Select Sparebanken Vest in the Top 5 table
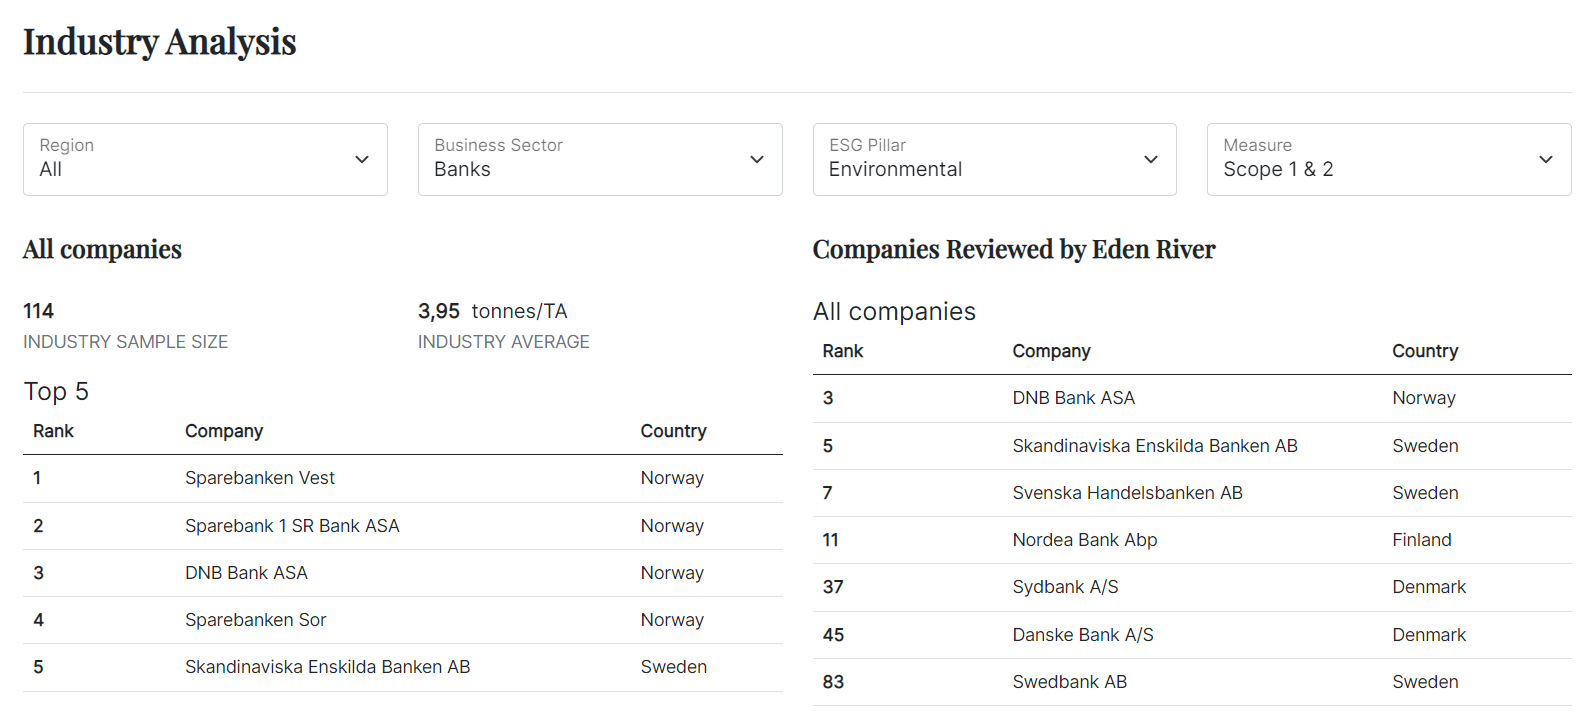Image resolution: width=1589 pixels, height=714 pixels. (x=260, y=478)
